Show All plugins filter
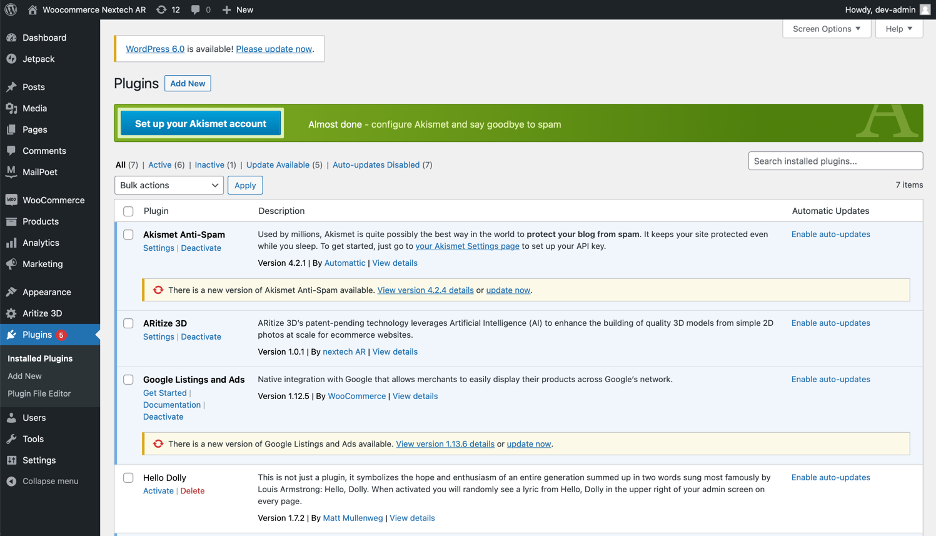The image size is (936, 536). pyautogui.click(x=121, y=165)
